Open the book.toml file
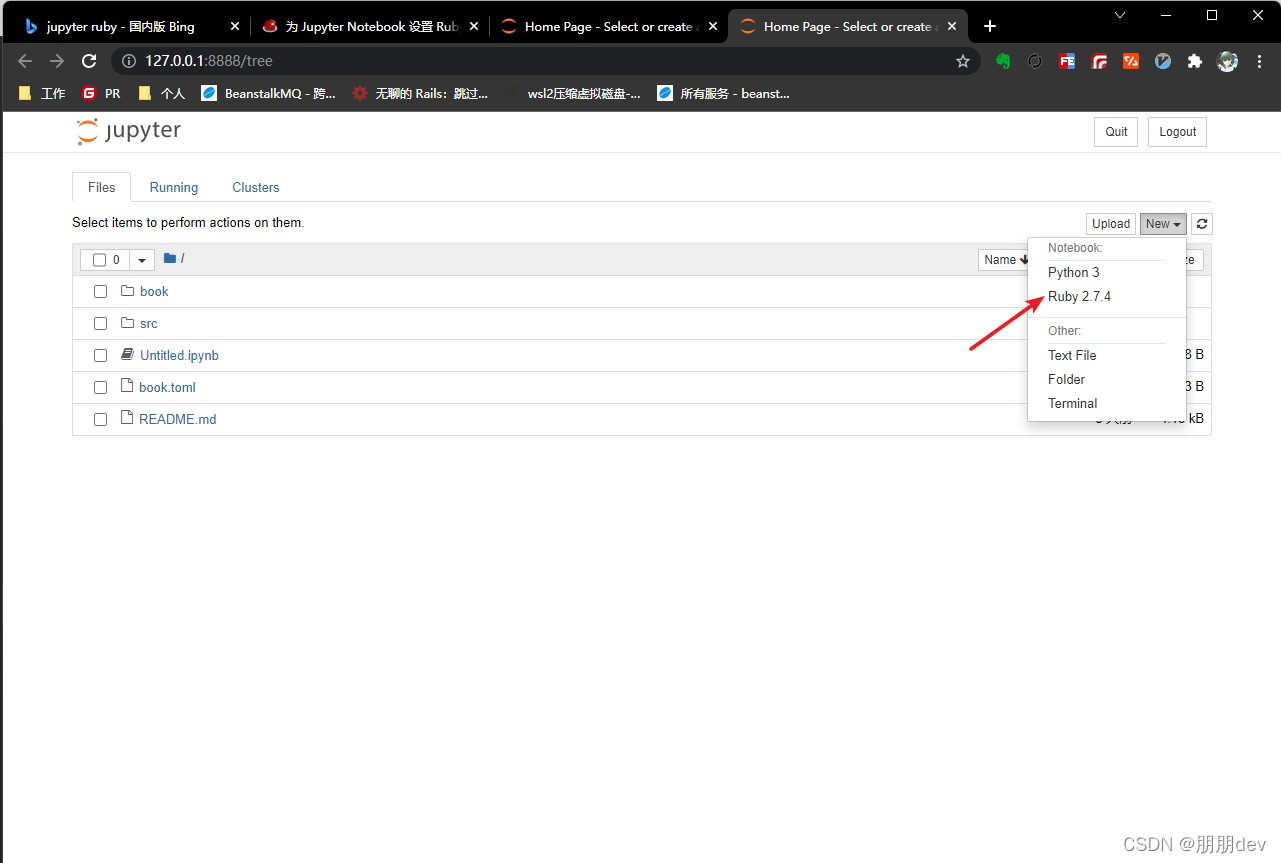The width and height of the screenshot is (1281, 863). pyautogui.click(x=167, y=387)
